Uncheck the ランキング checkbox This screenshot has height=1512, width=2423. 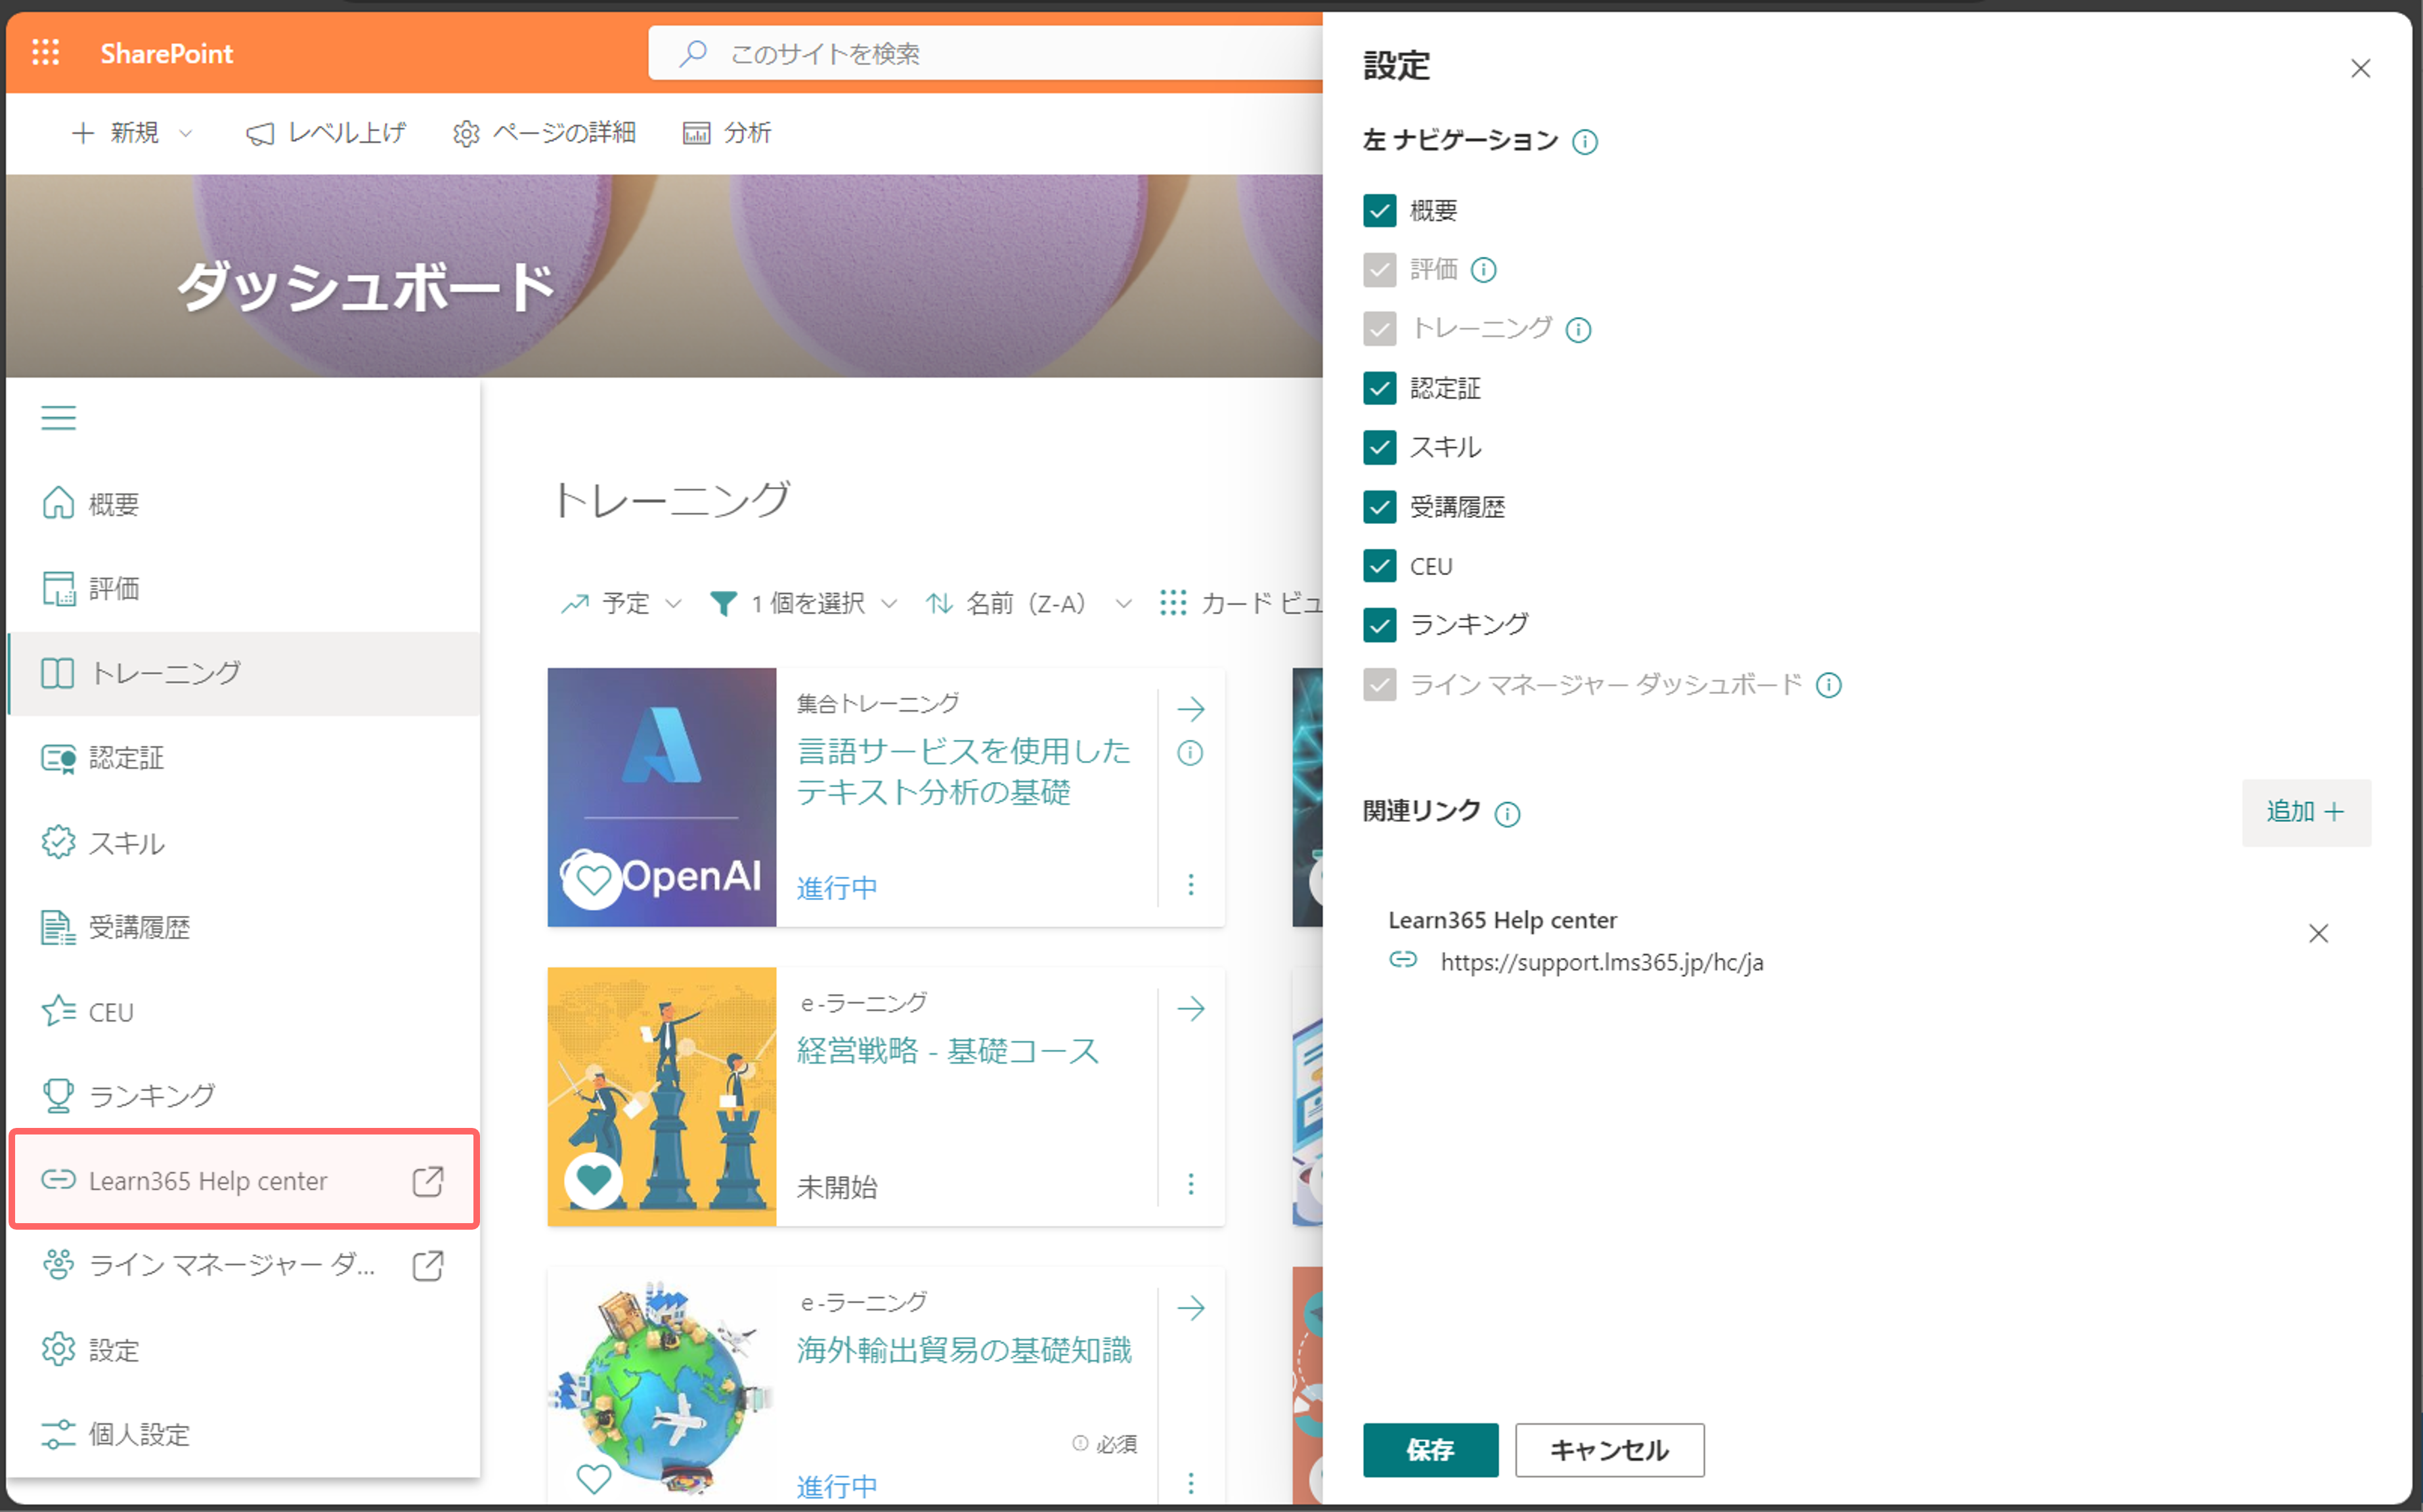click(1379, 625)
